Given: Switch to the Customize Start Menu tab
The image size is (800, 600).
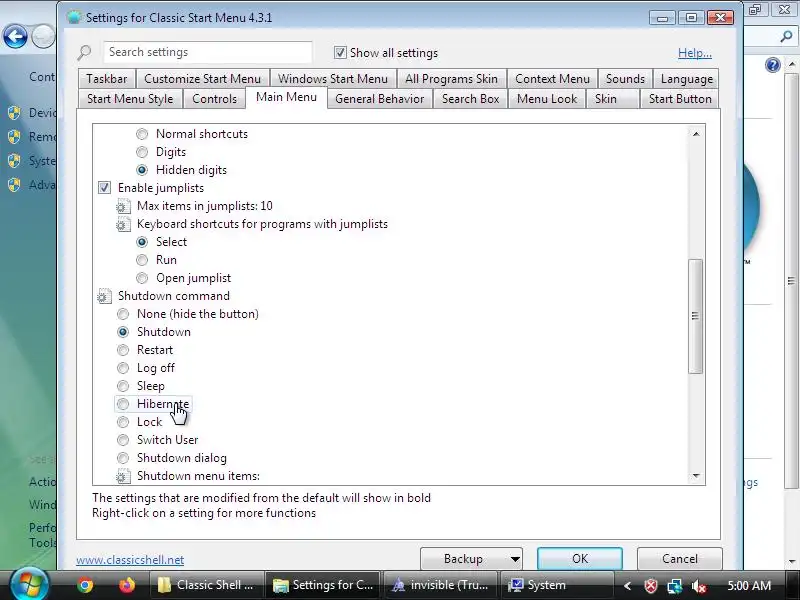Looking at the screenshot, I should 202,79.
